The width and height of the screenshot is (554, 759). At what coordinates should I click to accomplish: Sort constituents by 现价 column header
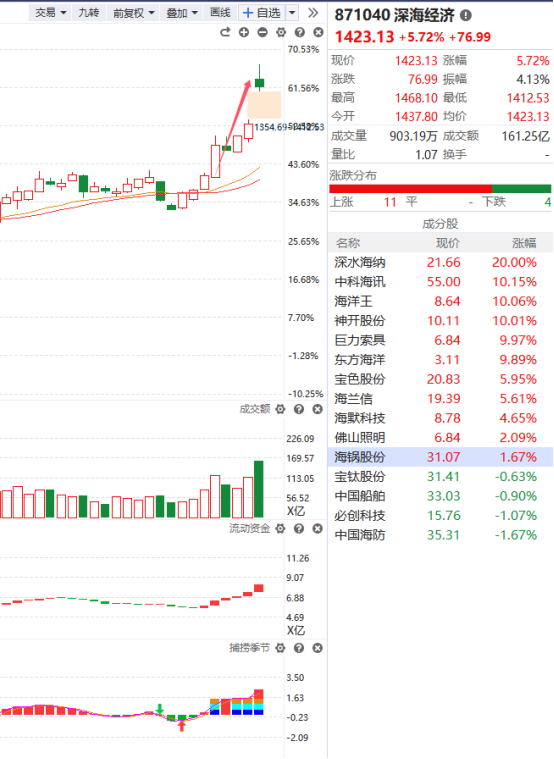(x=448, y=243)
